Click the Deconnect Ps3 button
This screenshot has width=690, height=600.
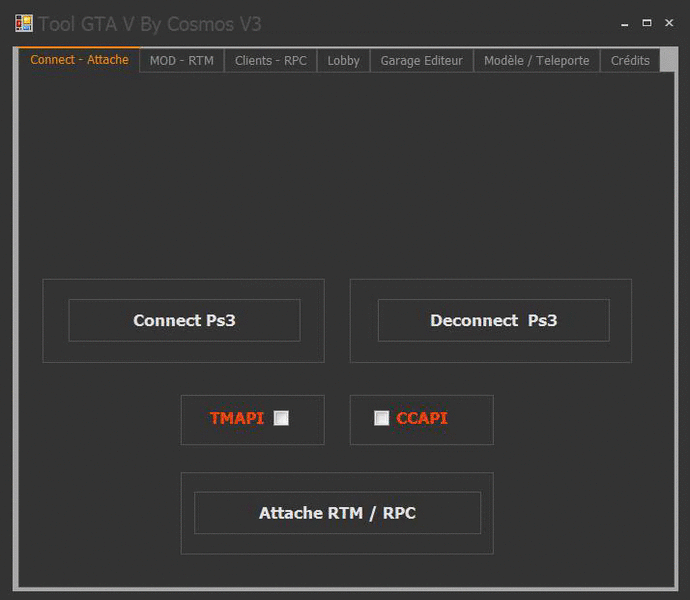[494, 320]
